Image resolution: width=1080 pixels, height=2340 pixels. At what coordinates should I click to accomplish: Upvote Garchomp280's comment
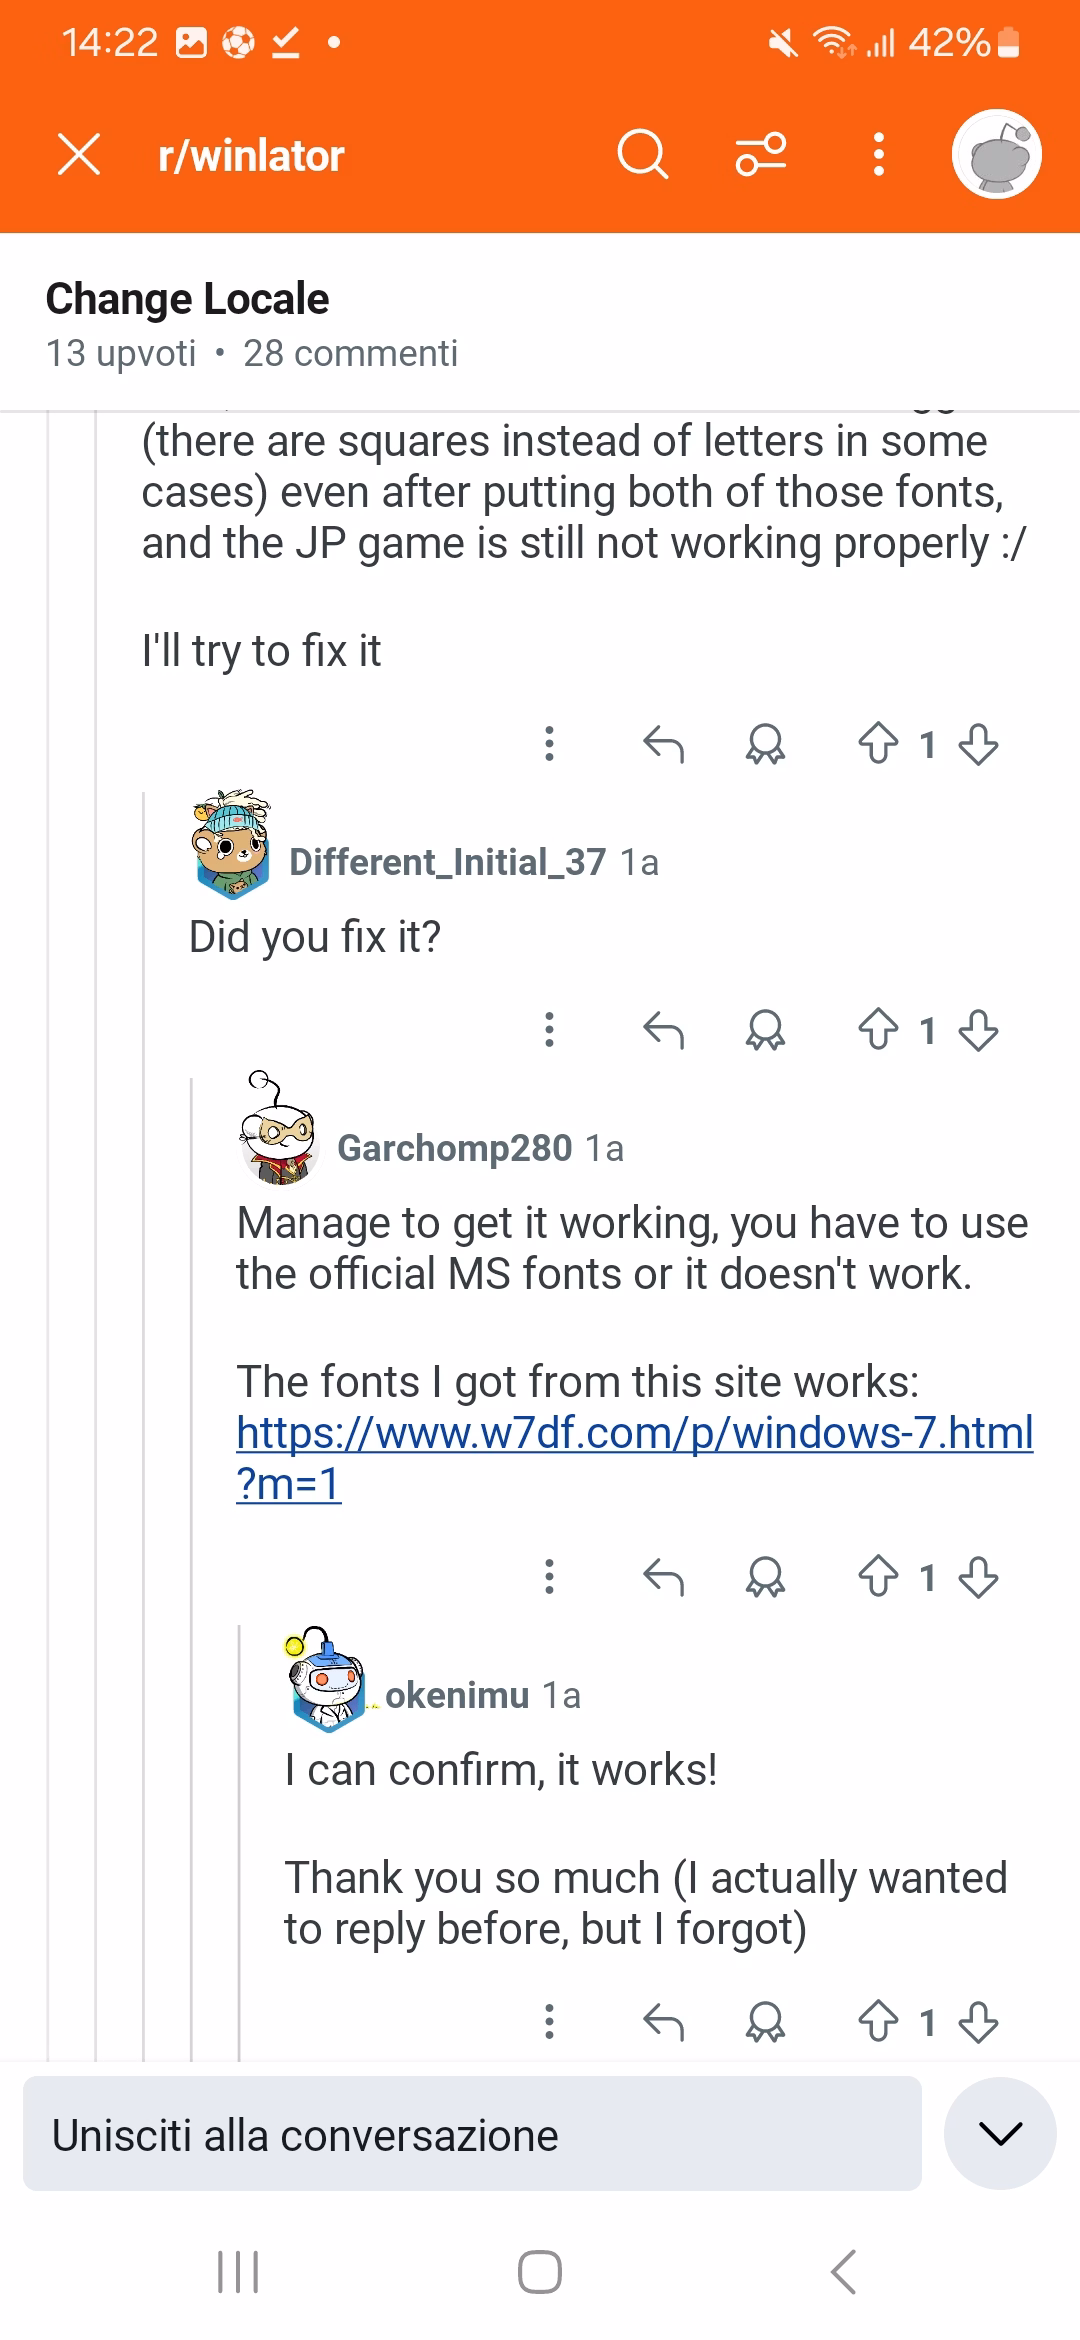[878, 1577]
